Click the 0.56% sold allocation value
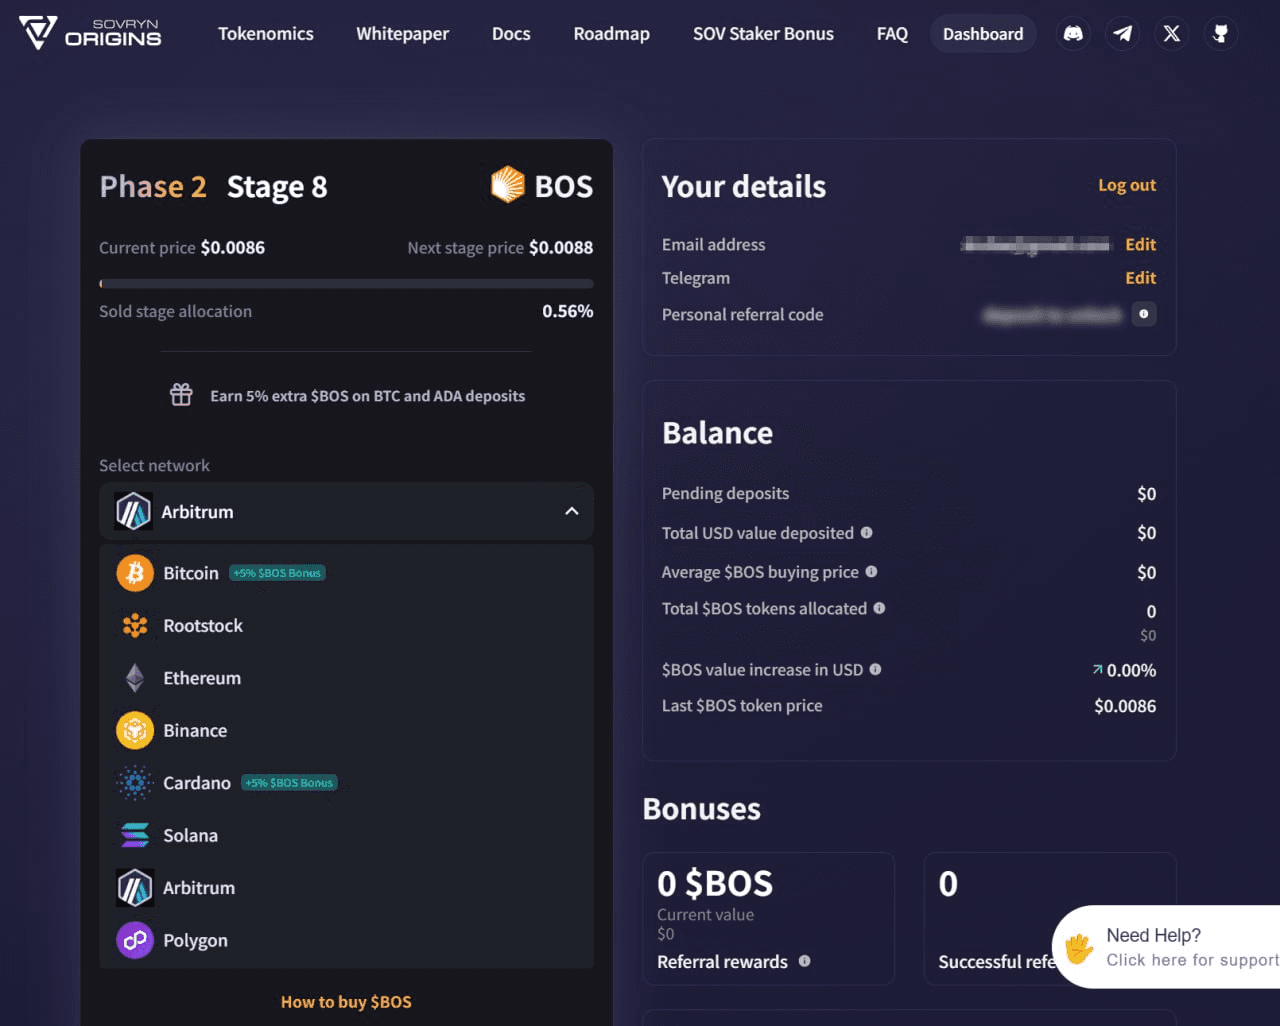 568,311
